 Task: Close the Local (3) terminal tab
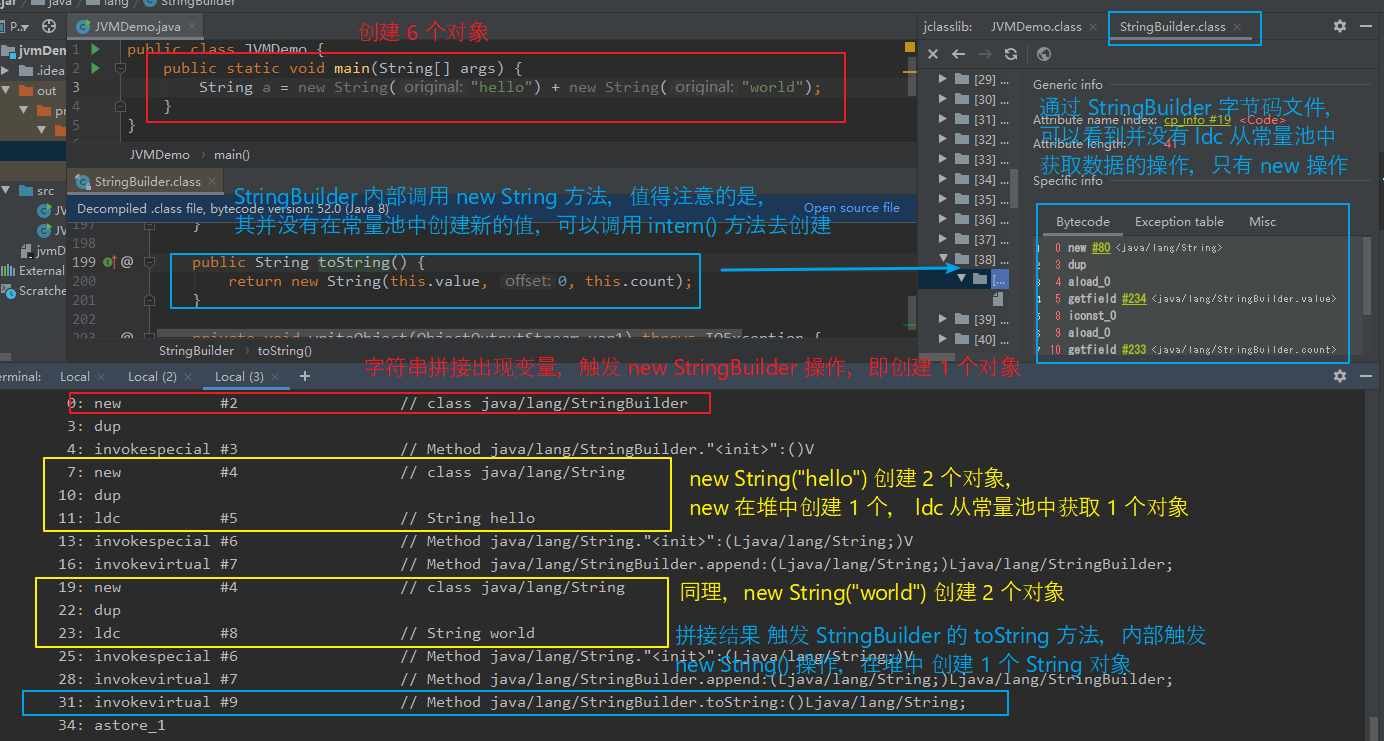coord(275,377)
